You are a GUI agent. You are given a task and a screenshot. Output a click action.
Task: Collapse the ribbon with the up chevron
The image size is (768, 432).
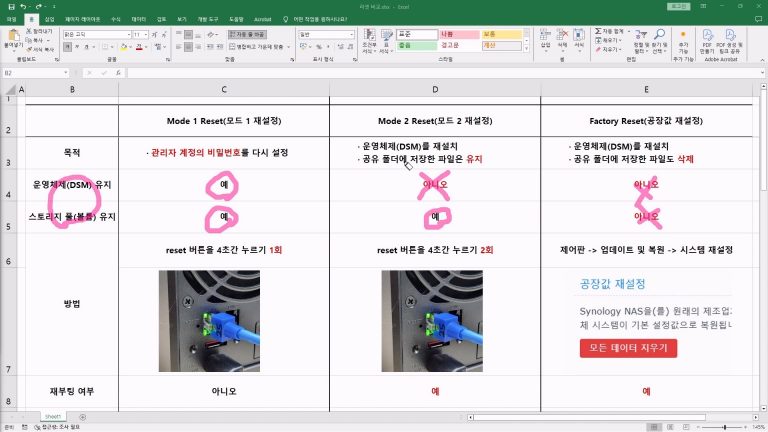(763, 59)
